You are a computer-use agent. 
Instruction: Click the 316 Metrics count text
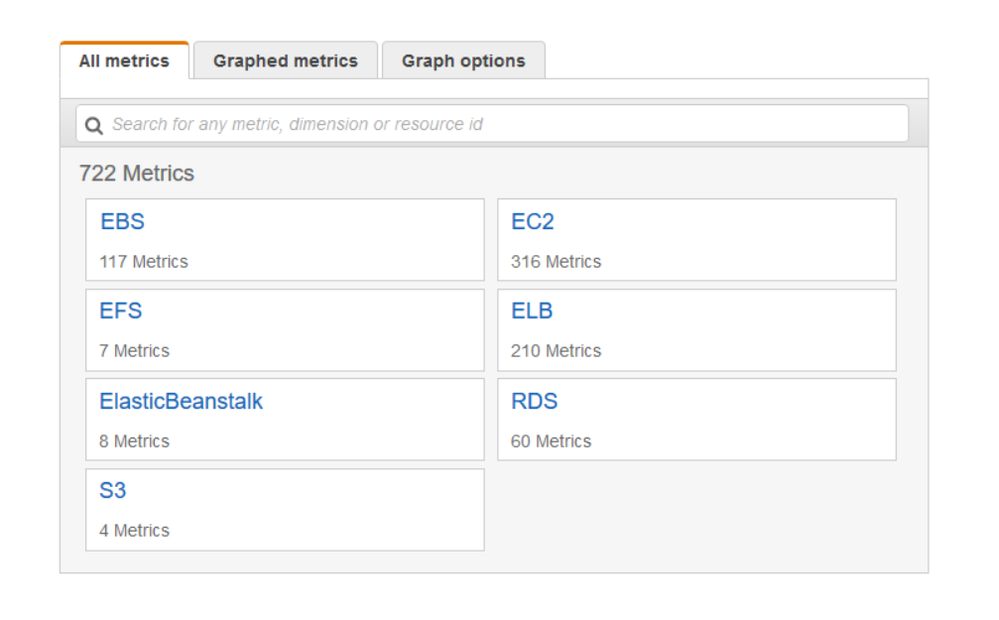556,262
